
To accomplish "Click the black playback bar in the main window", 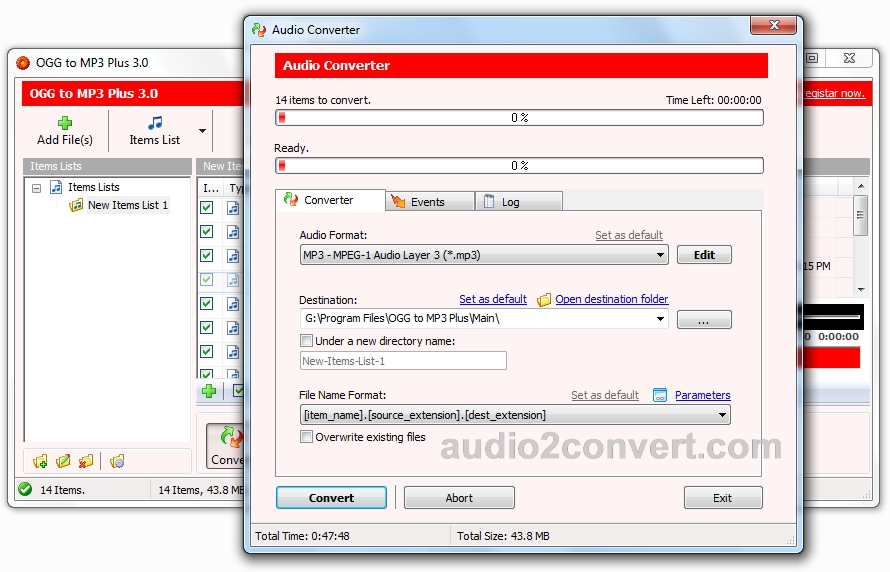I will click(833, 317).
